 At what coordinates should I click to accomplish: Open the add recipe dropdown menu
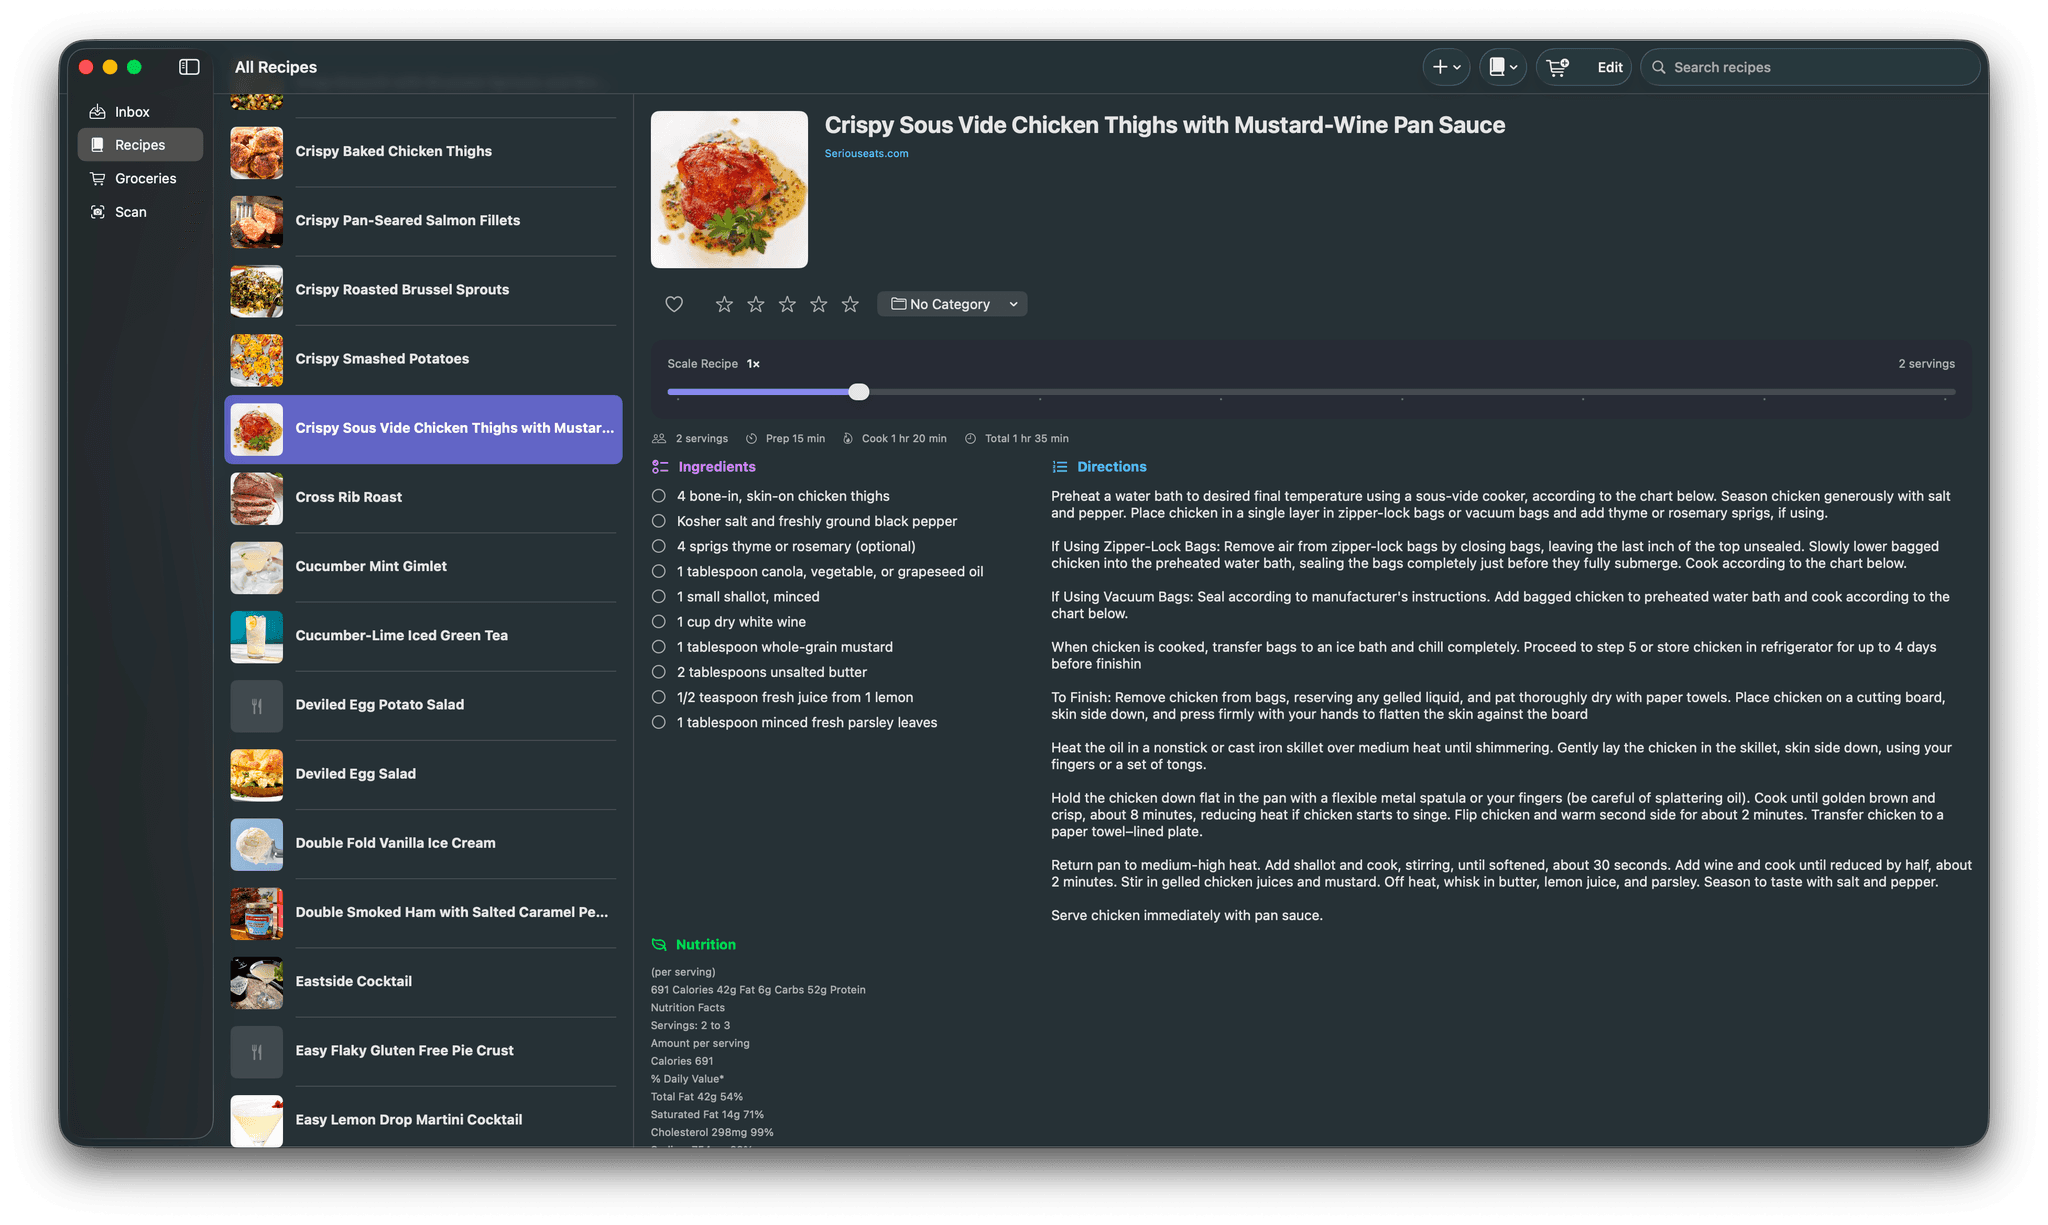[1446, 66]
